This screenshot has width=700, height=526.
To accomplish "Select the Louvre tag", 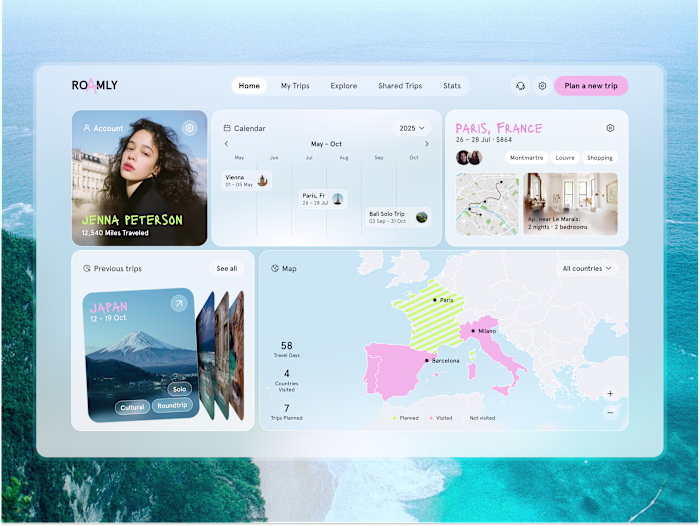I will pyautogui.click(x=565, y=158).
